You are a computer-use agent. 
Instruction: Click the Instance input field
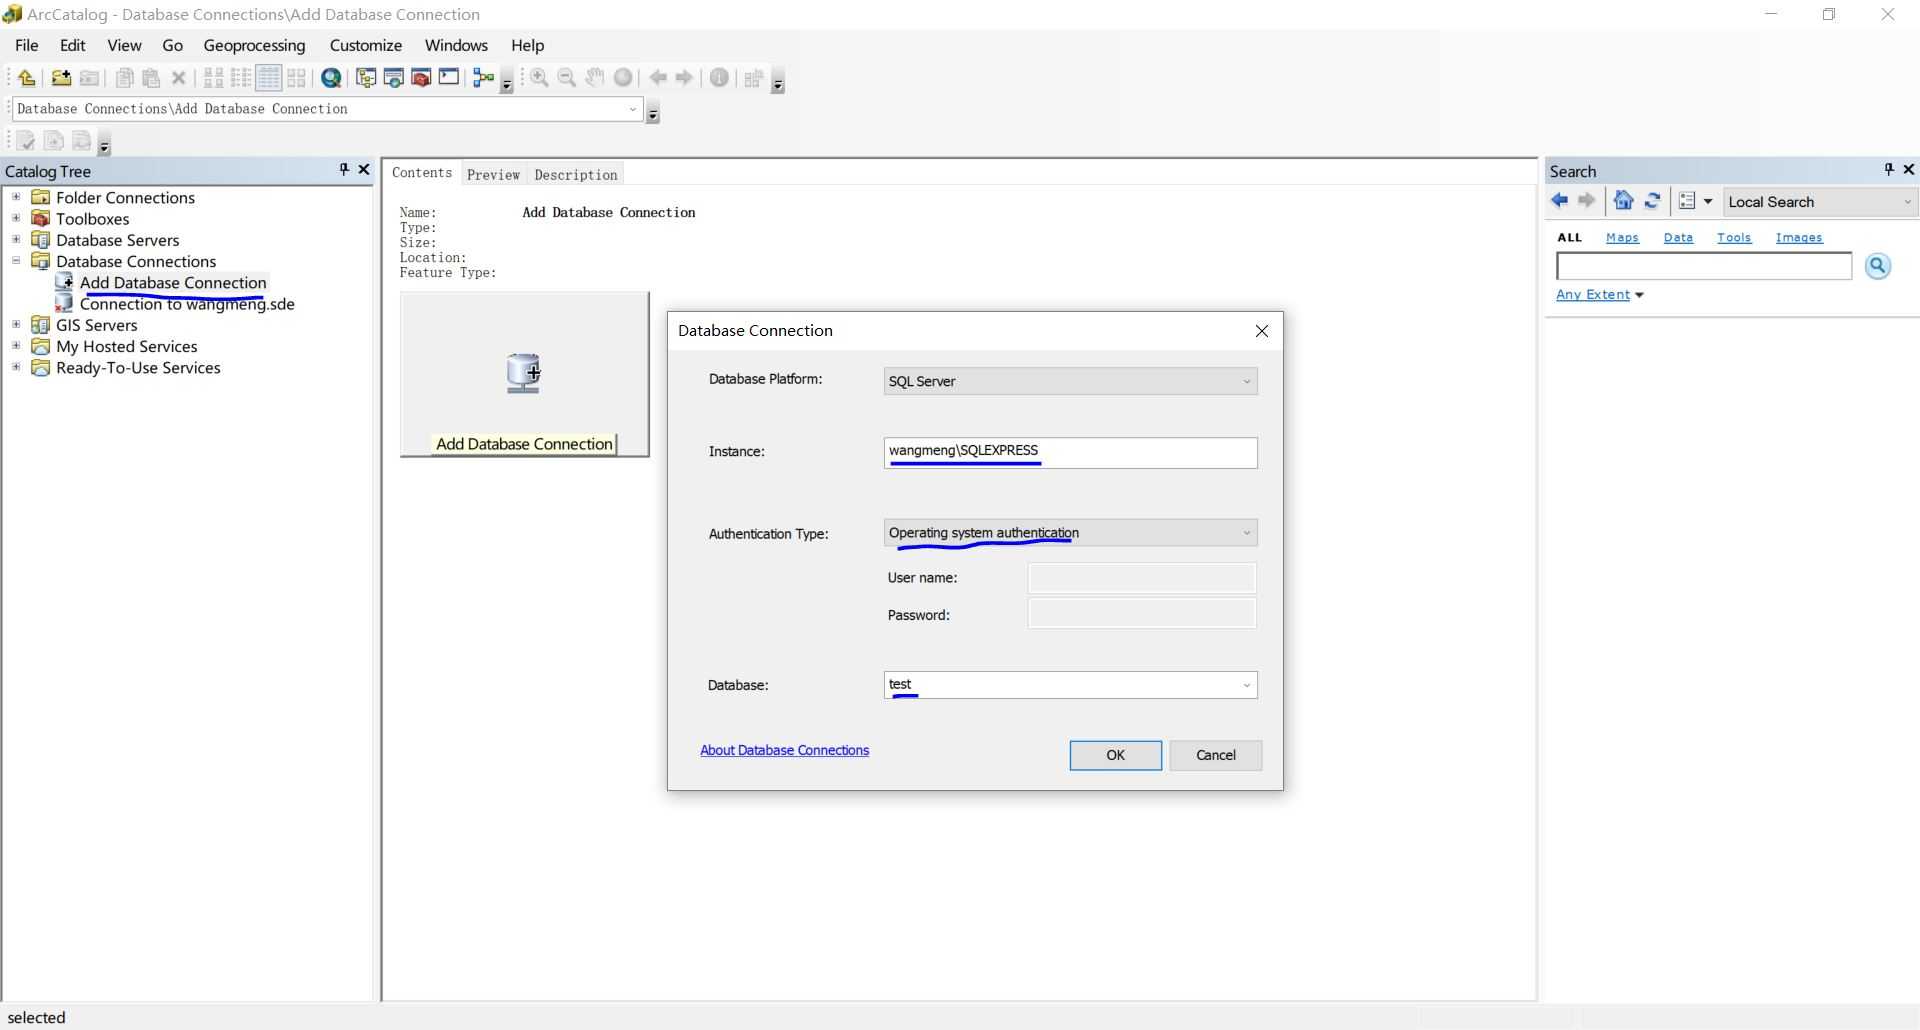[1071, 452]
